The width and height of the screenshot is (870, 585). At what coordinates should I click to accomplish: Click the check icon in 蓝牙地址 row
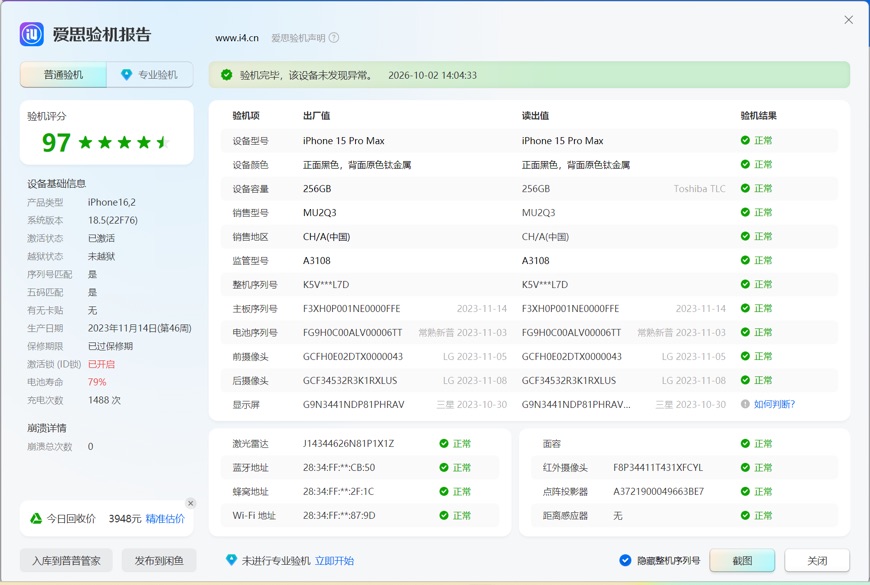pyautogui.click(x=444, y=467)
